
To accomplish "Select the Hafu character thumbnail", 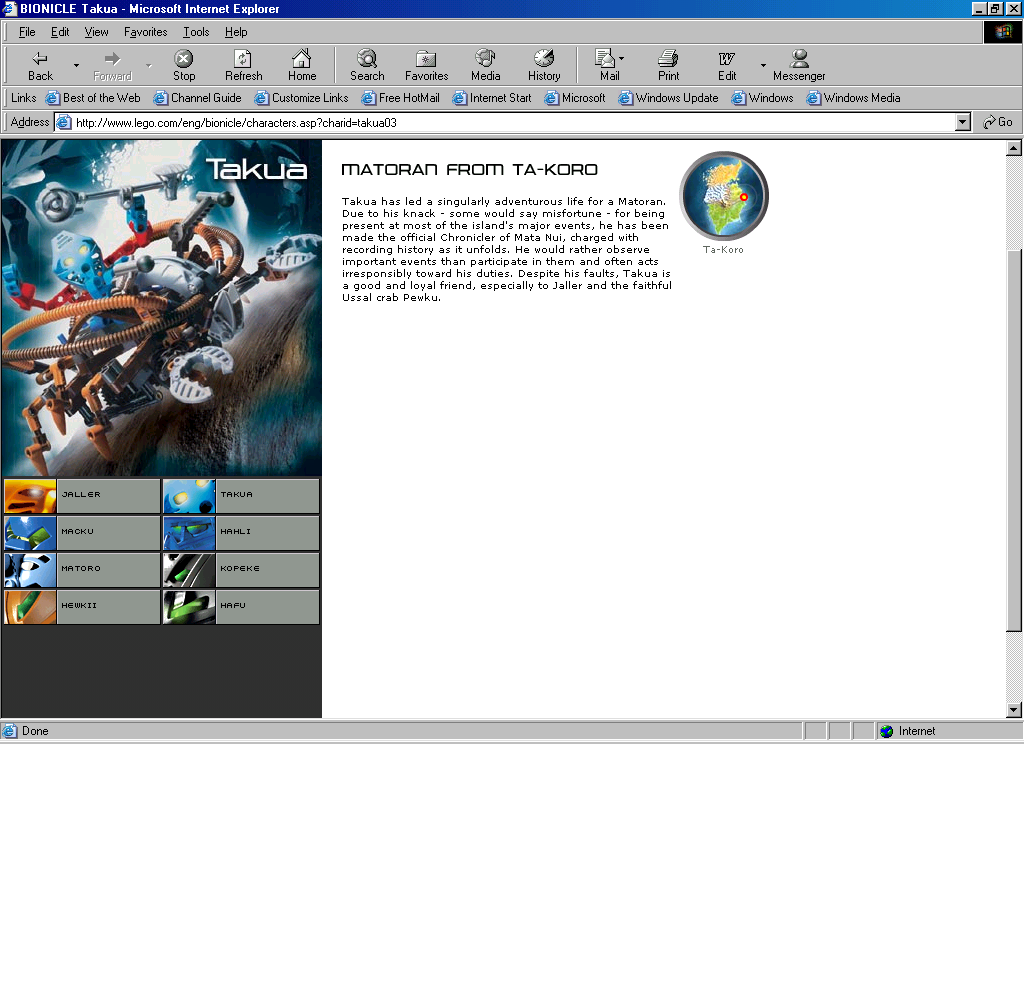I will point(189,607).
